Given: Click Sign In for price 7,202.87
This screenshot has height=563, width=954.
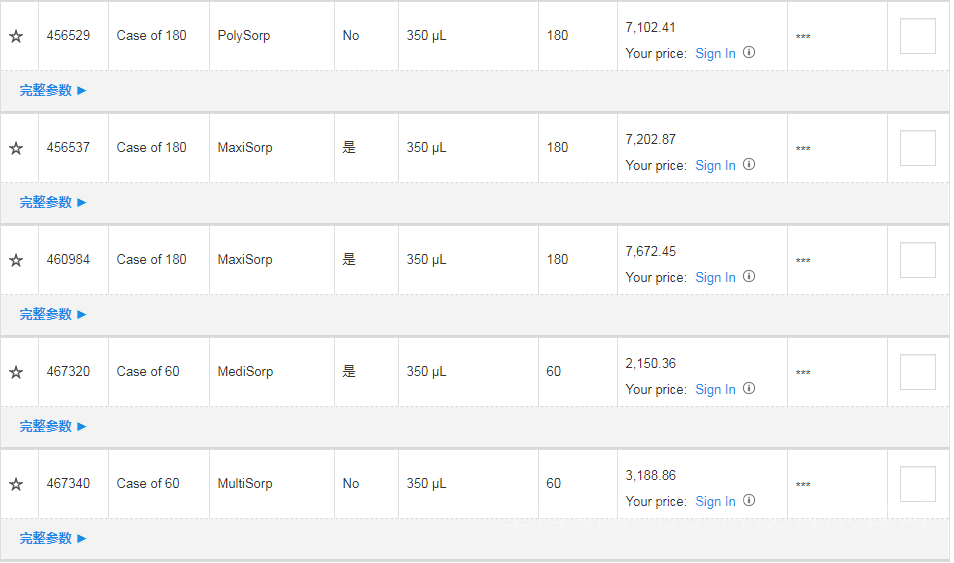Looking at the screenshot, I should pos(715,166).
